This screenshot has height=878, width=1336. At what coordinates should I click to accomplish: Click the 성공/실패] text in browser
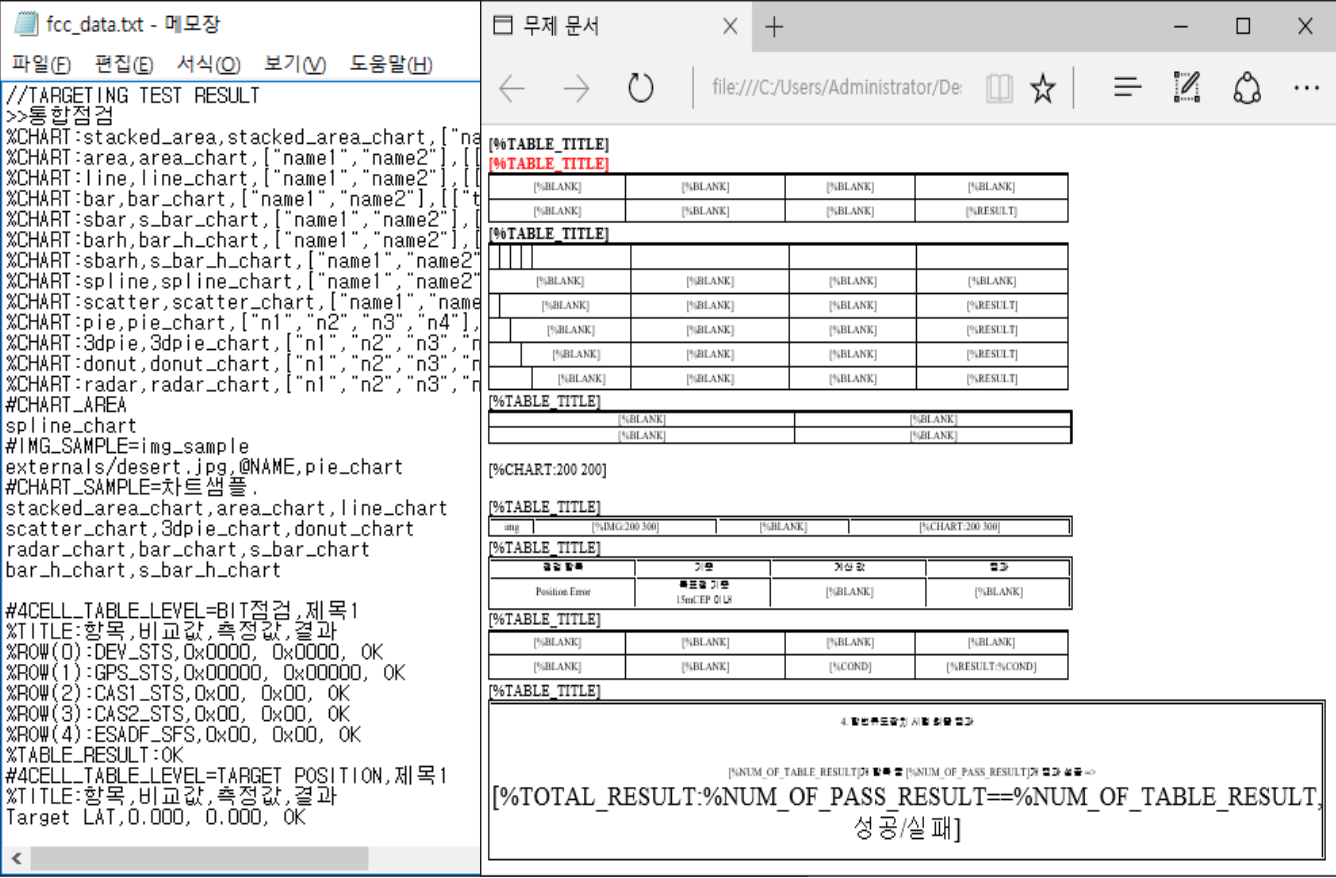[907, 829]
